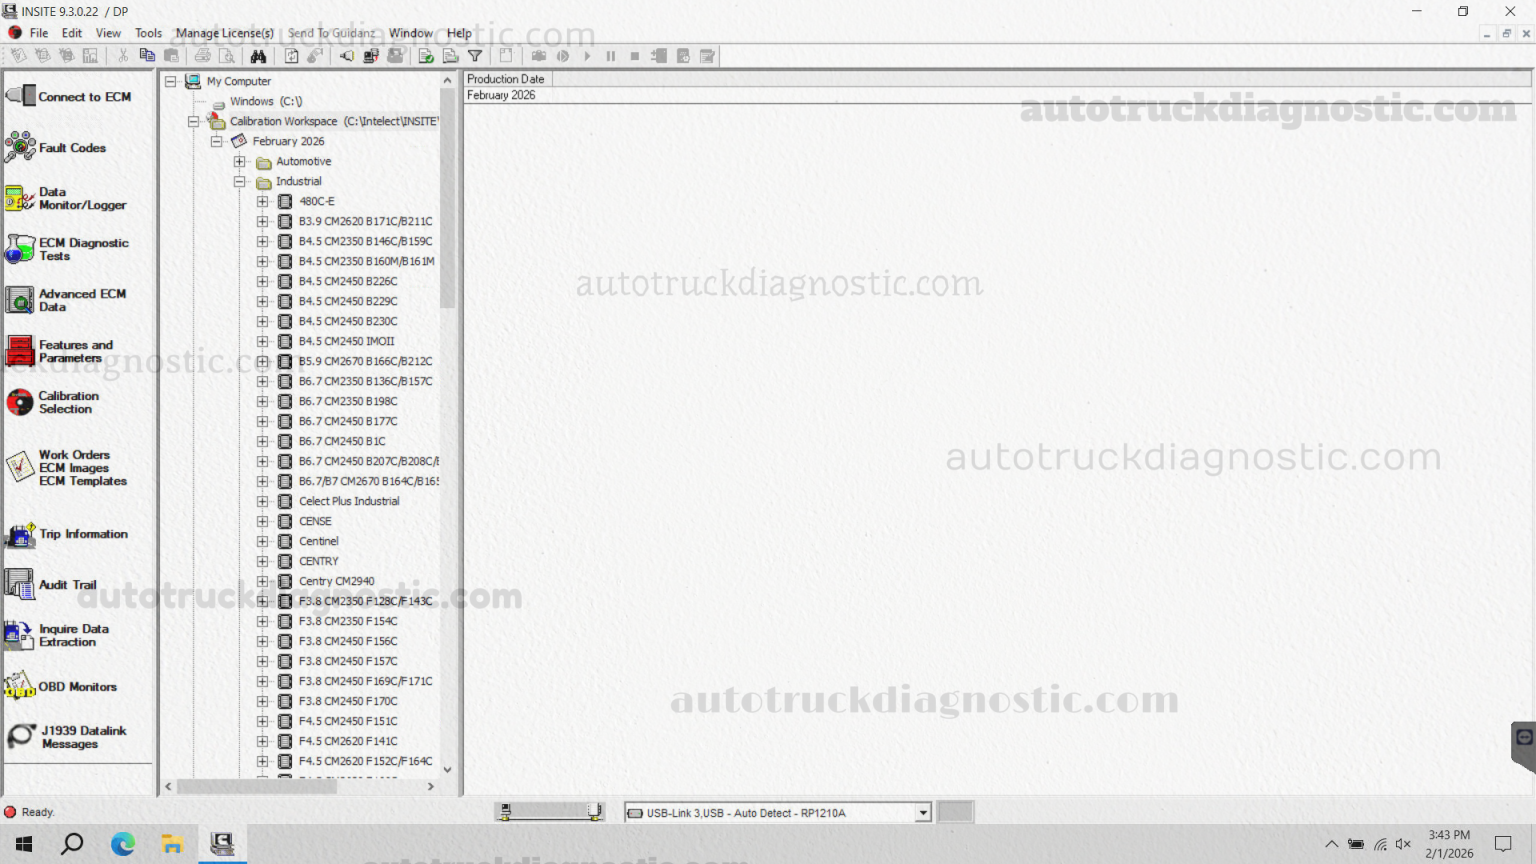This screenshot has width=1536, height=864.
Task: Open the File menu
Action: click(39, 33)
